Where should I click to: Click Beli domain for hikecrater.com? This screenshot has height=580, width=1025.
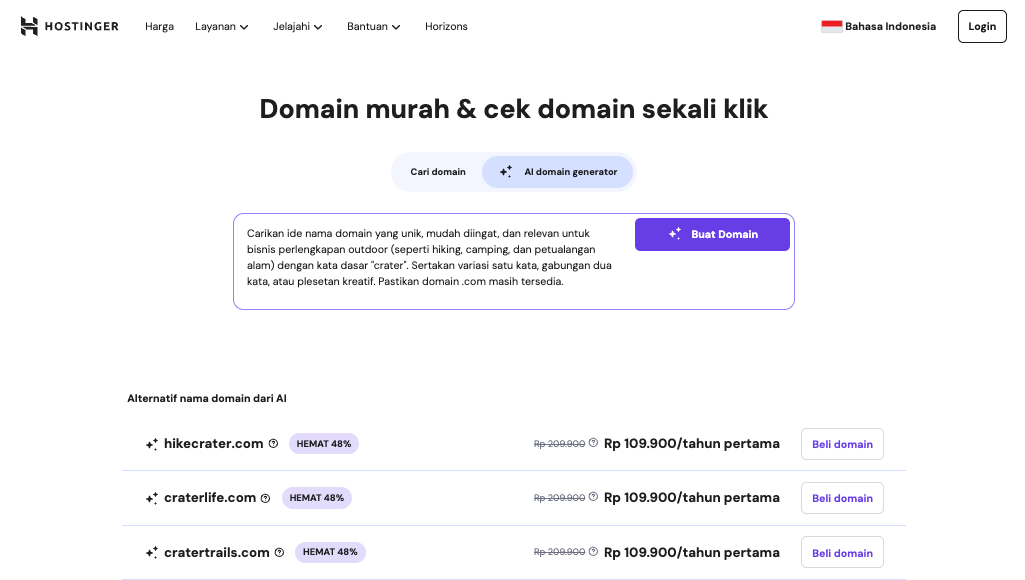click(x=842, y=443)
